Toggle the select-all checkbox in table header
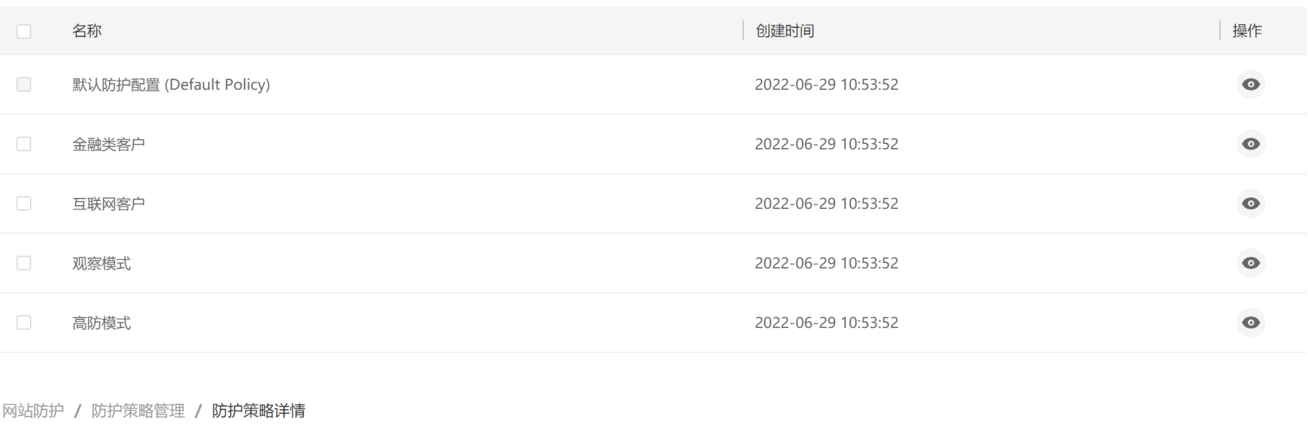The width and height of the screenshot is (1308, 434). tap(24, 32)
